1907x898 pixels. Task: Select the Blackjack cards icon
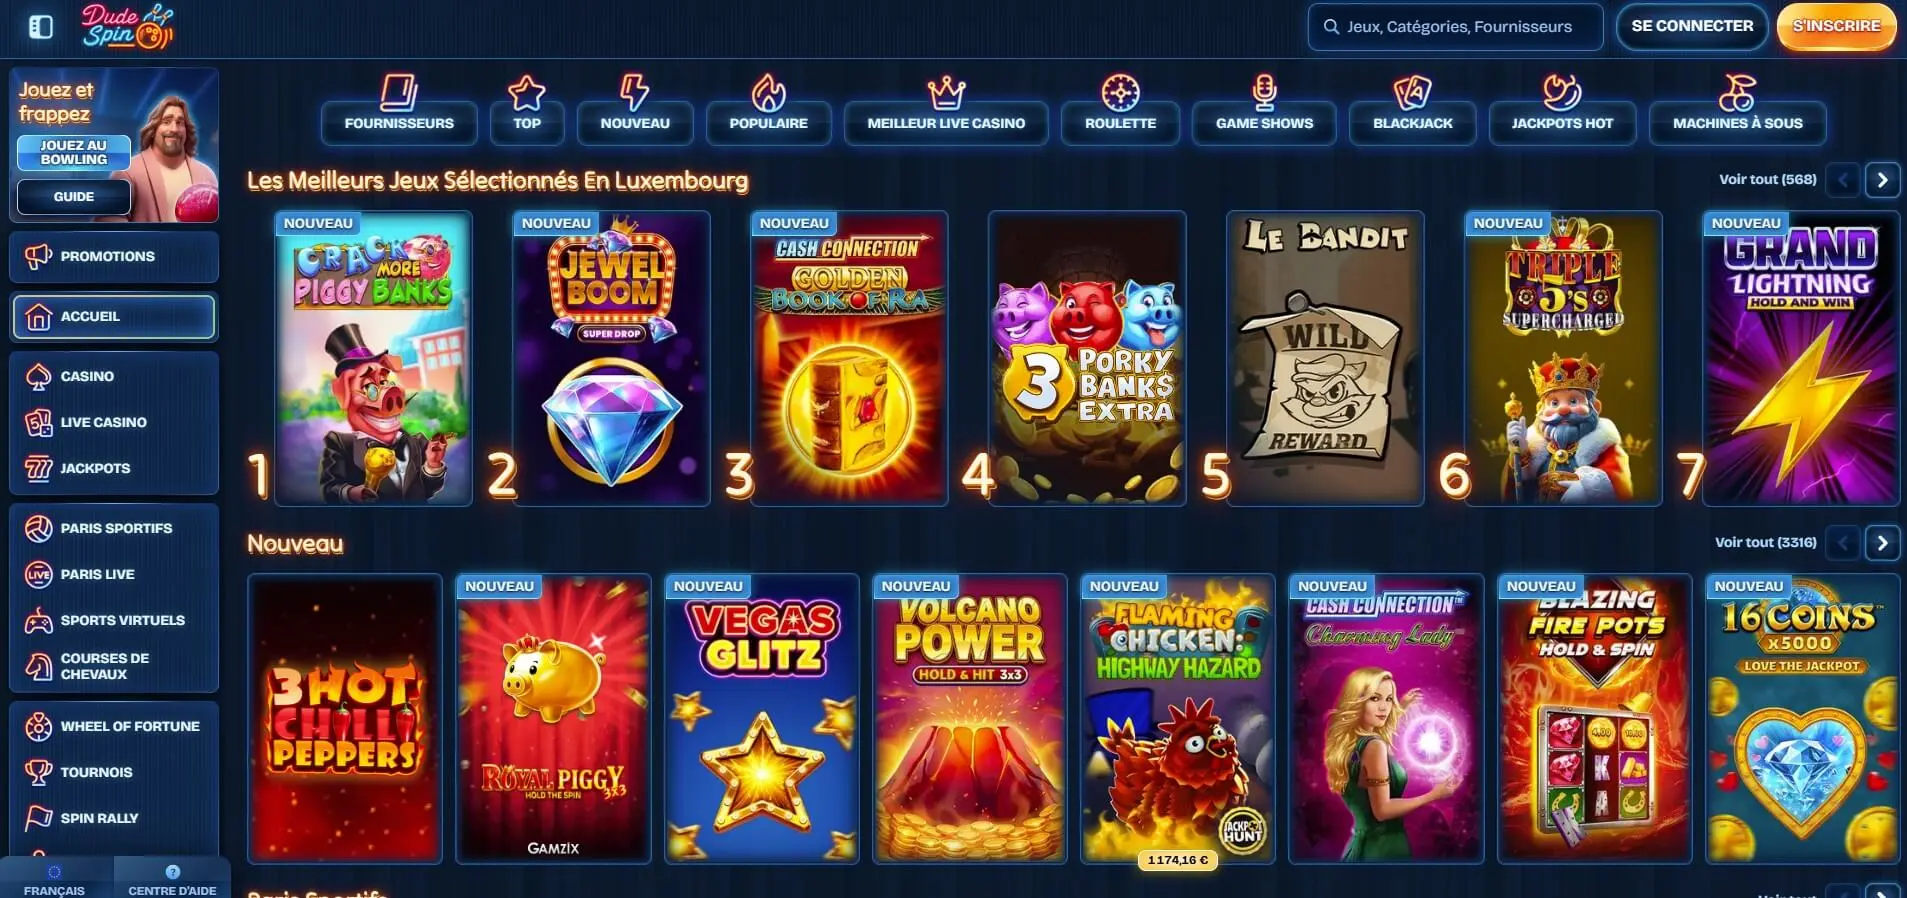coord(1412,93)
